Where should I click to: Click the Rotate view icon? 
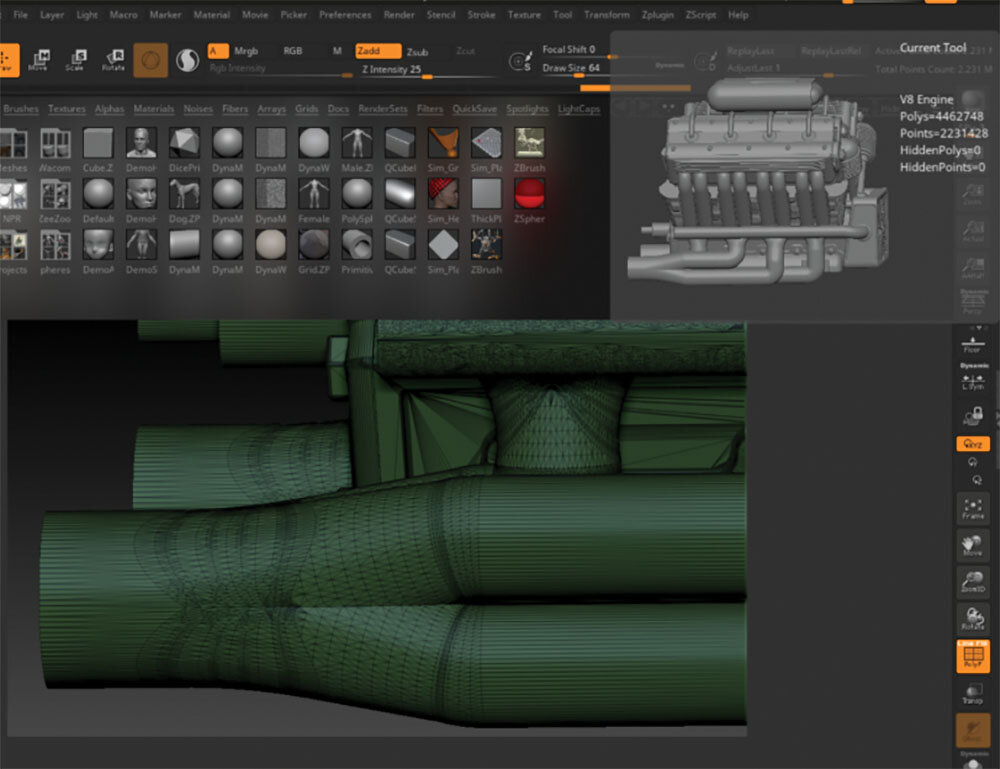click(973, 619)
